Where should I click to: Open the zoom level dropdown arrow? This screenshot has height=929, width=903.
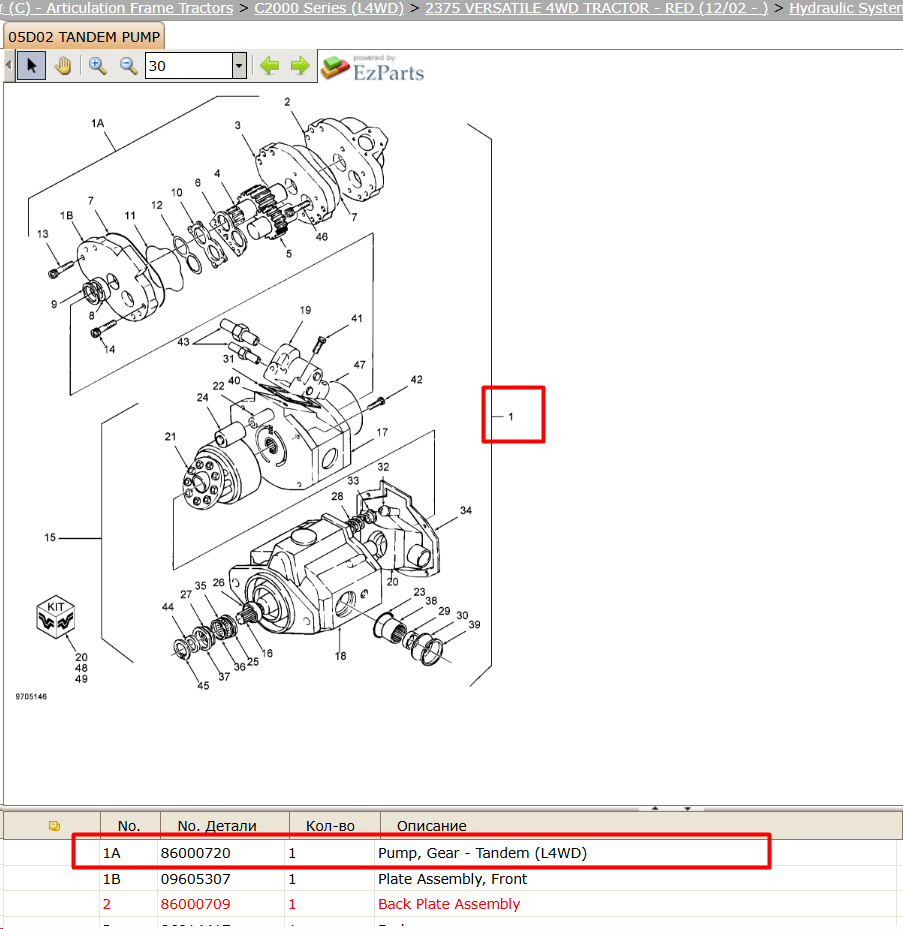click(x=239, y=66)
